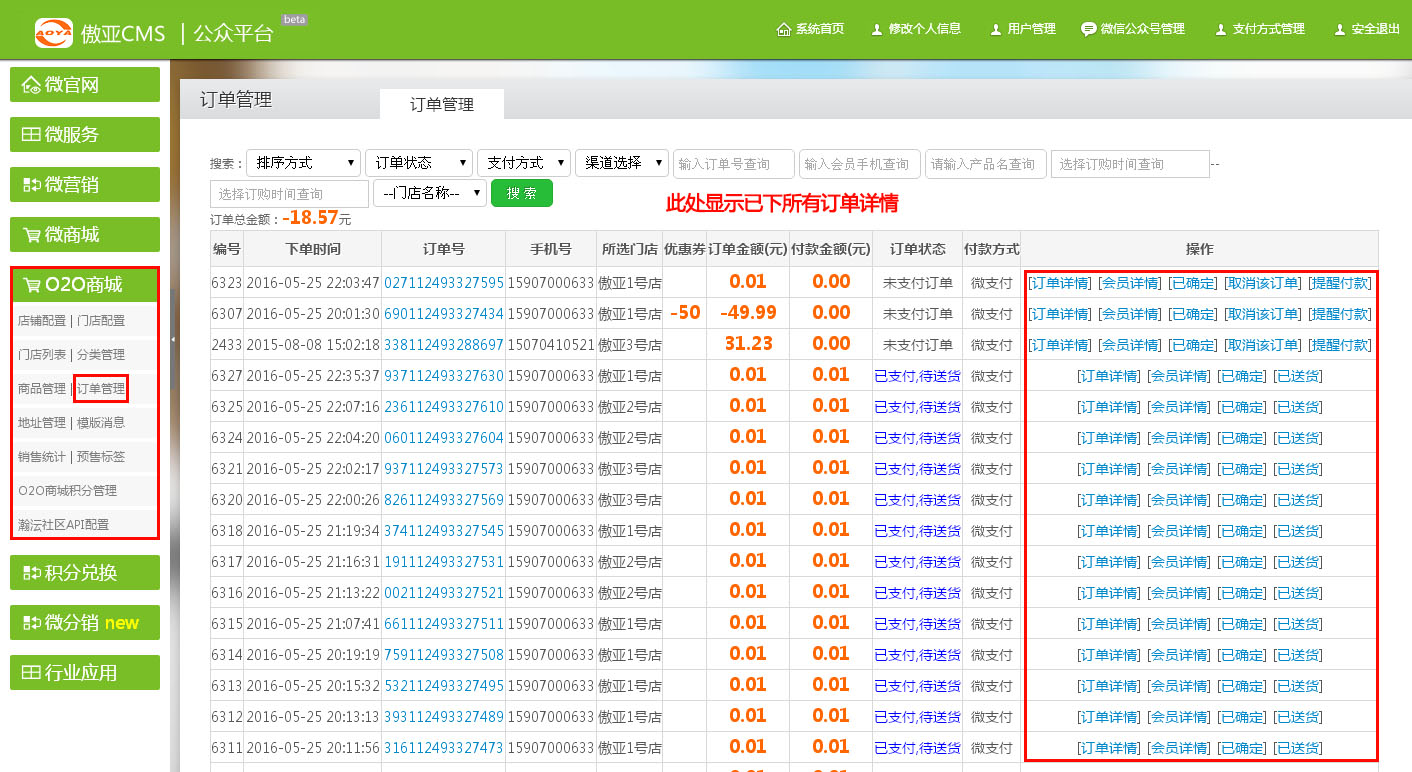This screenshot has width=1412, height=772.
Task: Open the 微官网 sidebar section
Action: coord(85,85)
